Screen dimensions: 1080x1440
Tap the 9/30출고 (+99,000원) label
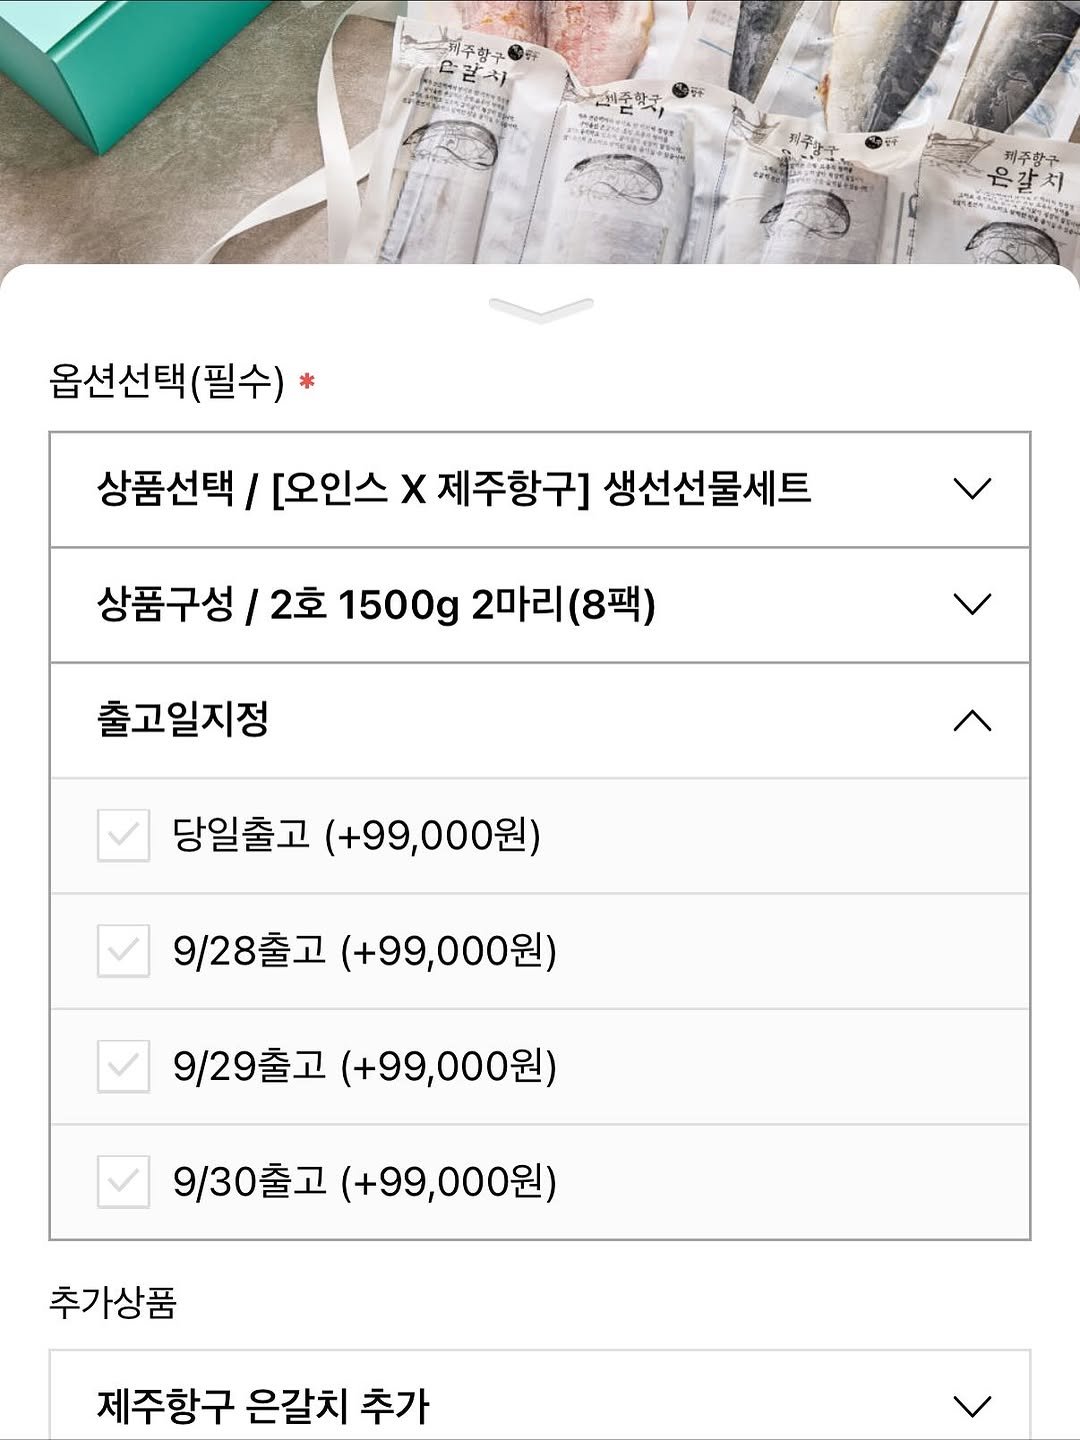(365, 1182)
